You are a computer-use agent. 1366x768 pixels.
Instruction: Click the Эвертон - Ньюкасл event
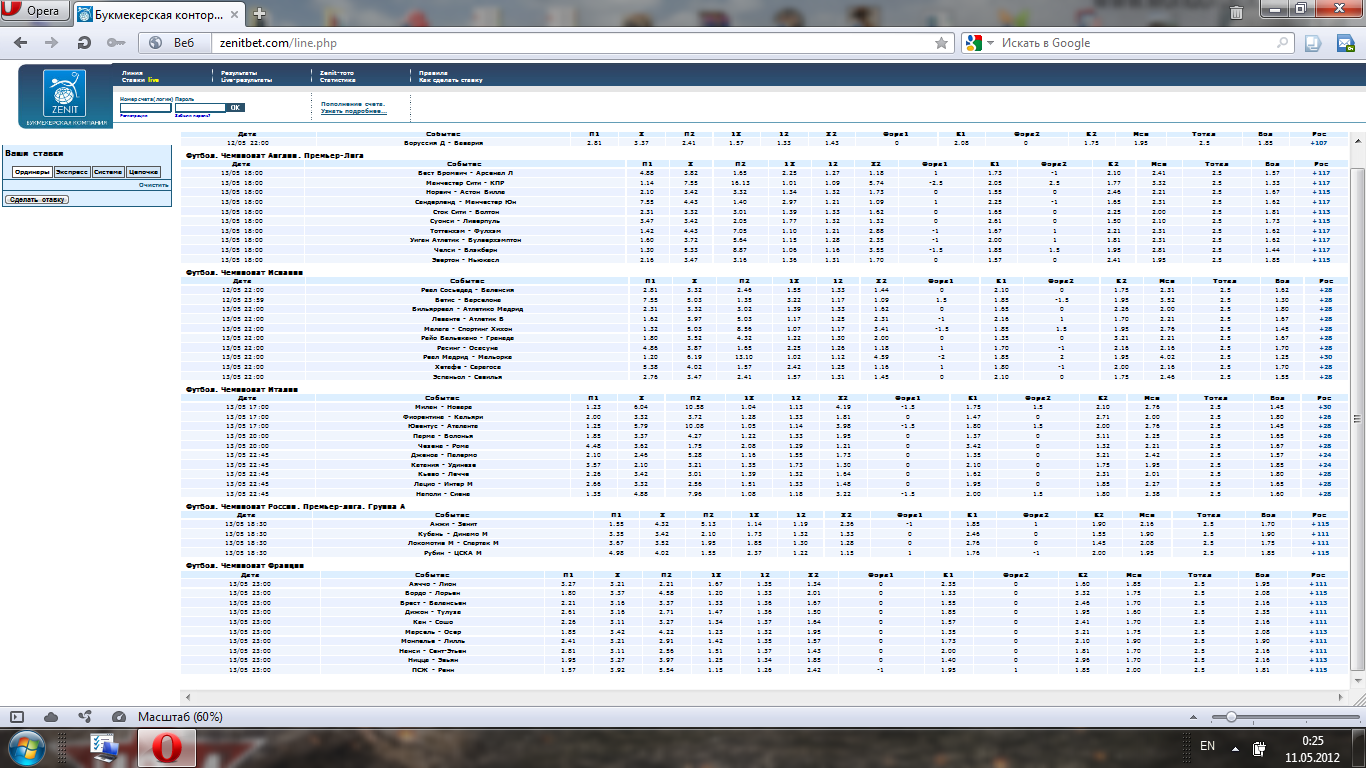tap(465, 260)
